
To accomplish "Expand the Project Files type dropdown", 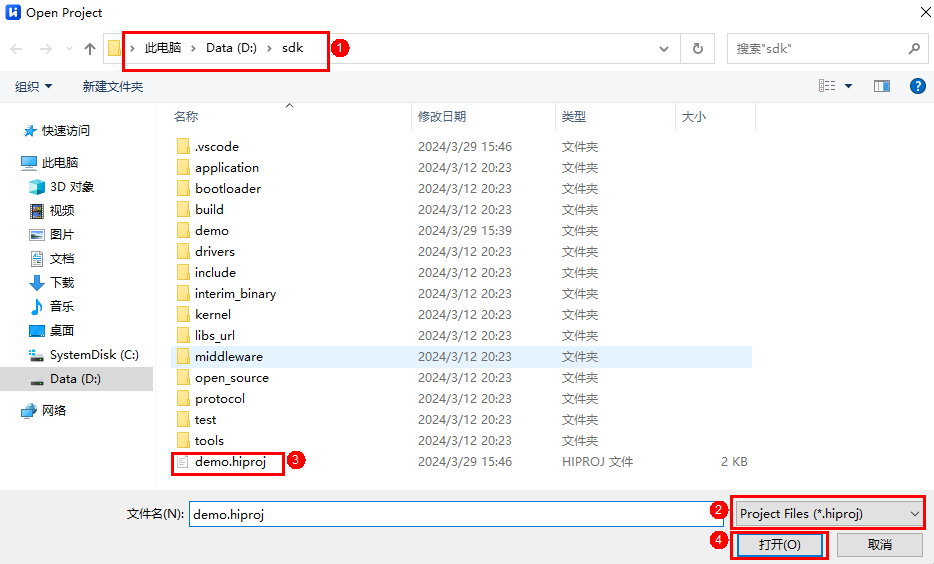I will point(828,514).
